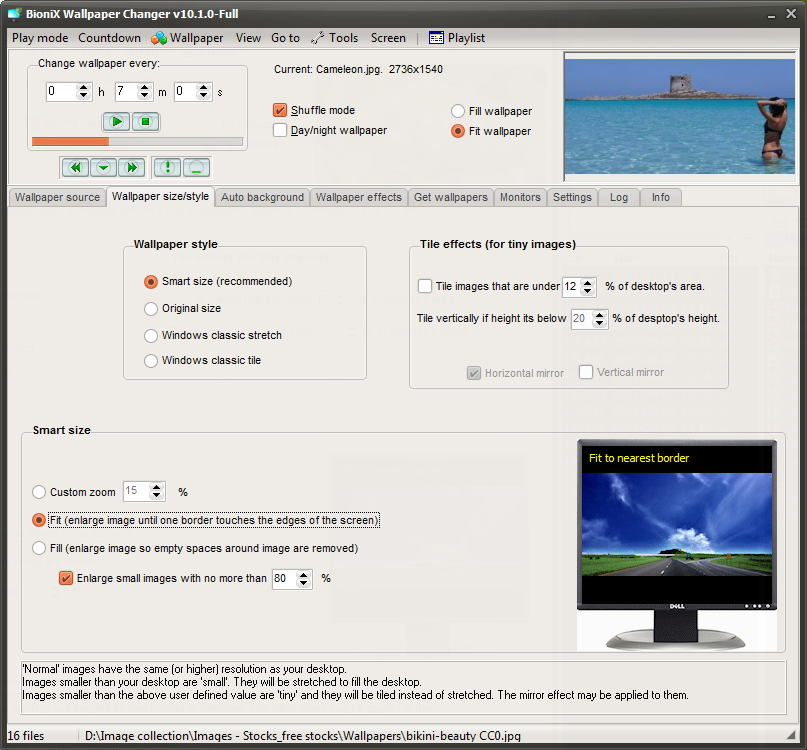Open the Settings tab

point(572,197)
